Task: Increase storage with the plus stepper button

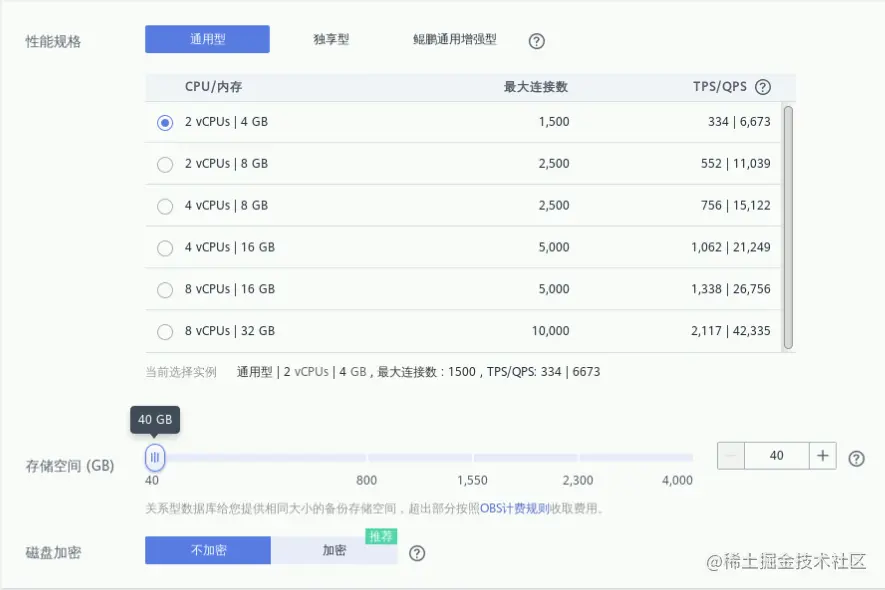Action: coord(822,456)
